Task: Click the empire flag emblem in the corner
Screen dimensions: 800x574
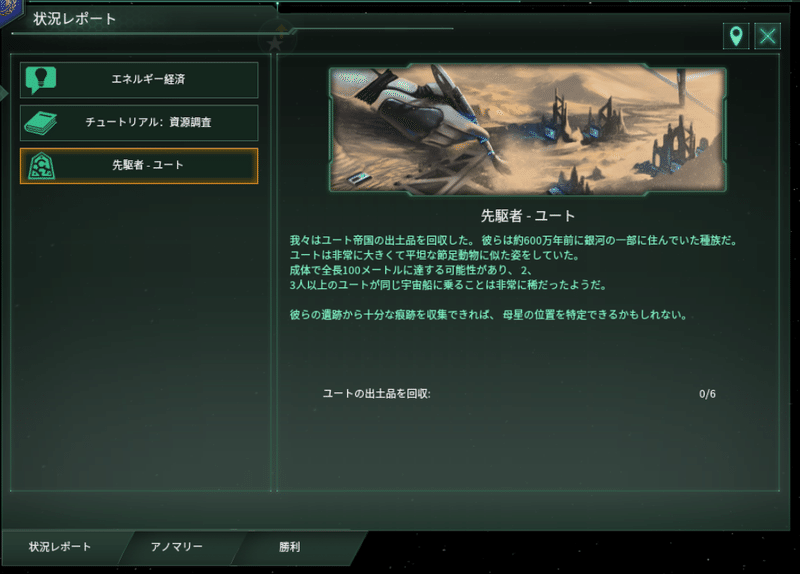Action: coord(9,11)
